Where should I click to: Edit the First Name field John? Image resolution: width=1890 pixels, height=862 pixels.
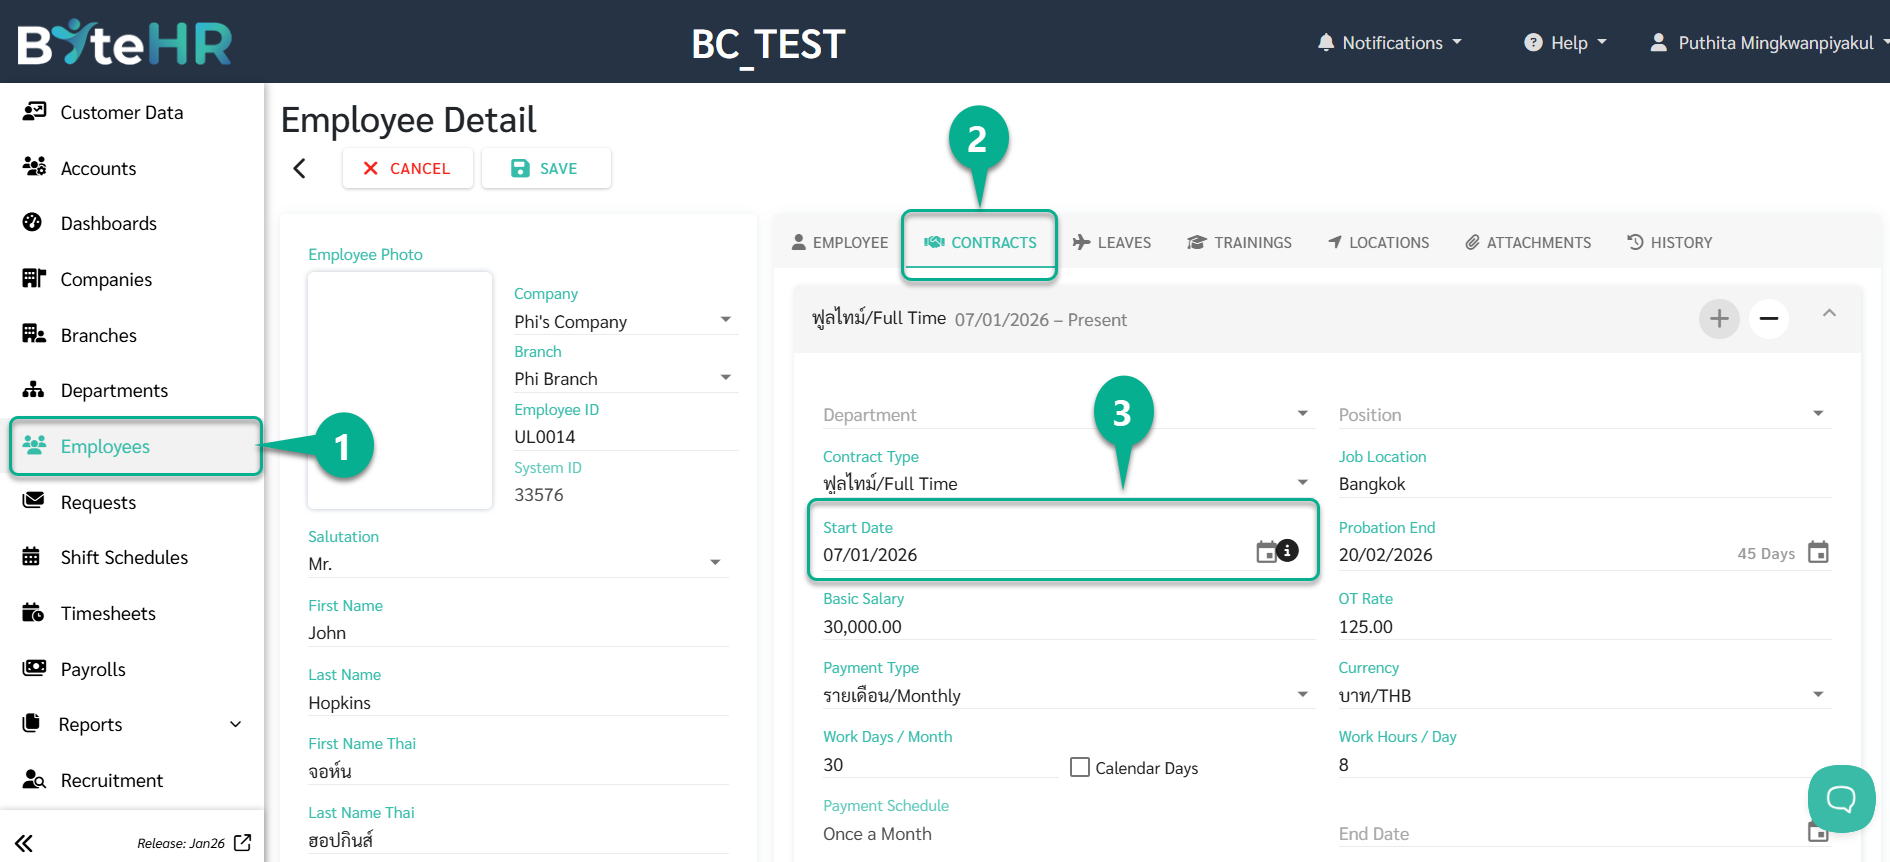[x=518, y=633]
